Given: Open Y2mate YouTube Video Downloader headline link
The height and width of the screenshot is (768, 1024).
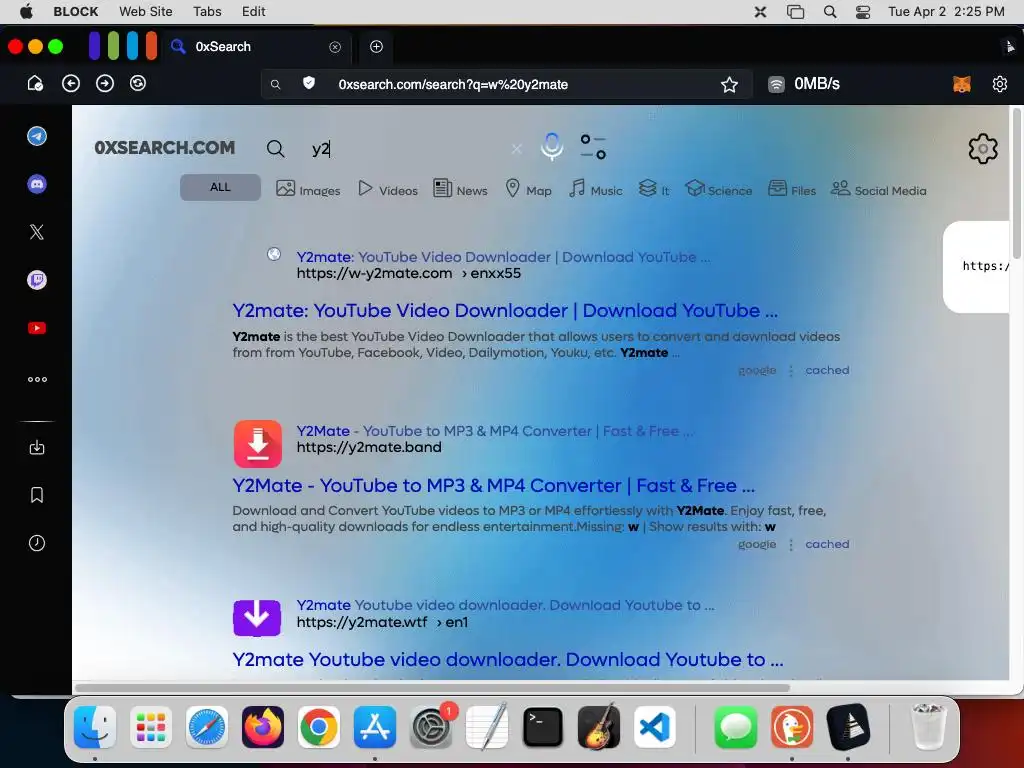Looking at the screenshot, I should [x=505, y=311].
